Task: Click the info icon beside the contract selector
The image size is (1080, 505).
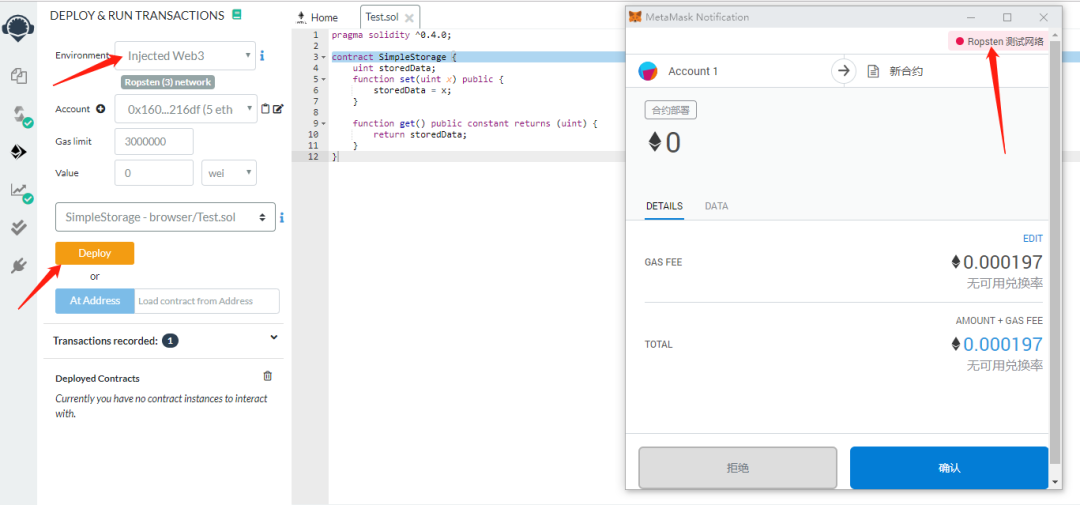Action: pyautogui.click(x=282, y=218)
